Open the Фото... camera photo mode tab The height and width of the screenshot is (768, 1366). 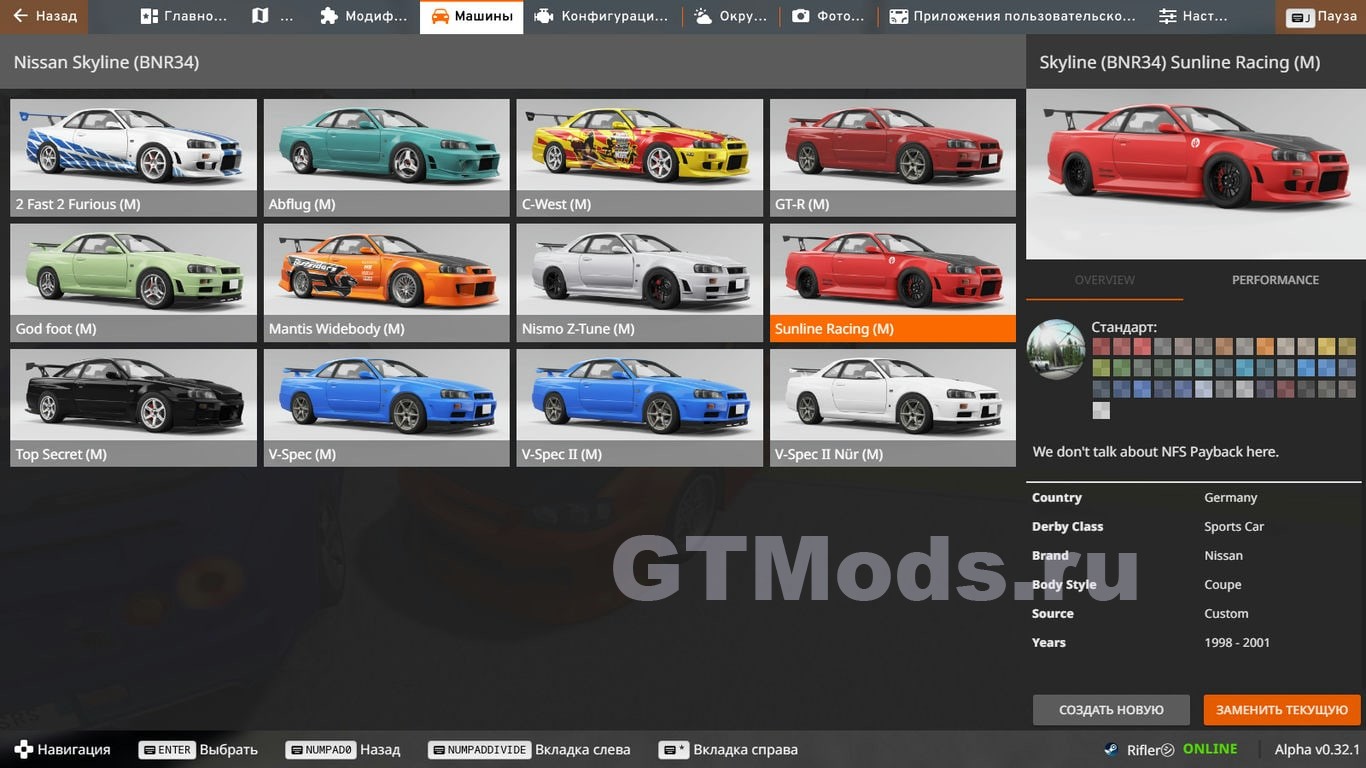pos(827,16)
